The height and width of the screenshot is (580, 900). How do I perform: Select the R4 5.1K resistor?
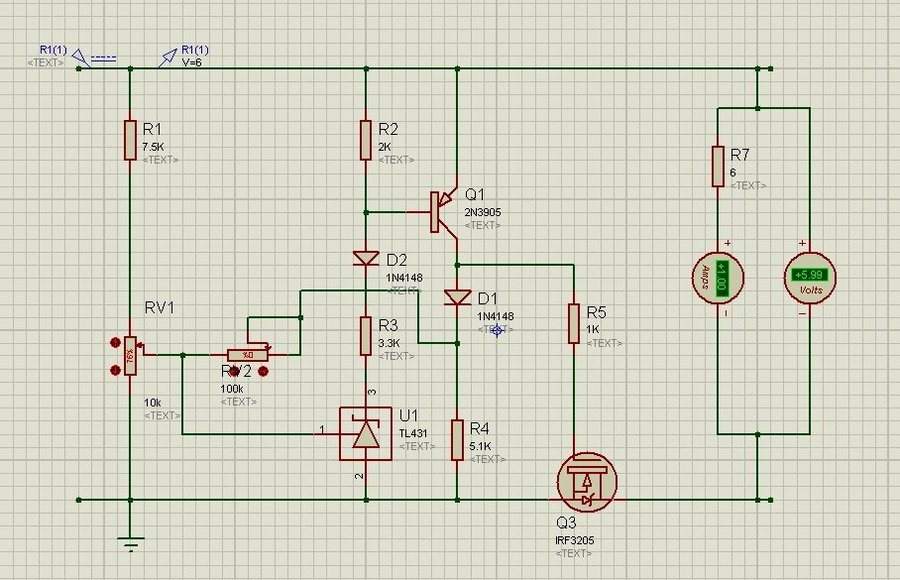pos(457,440)
